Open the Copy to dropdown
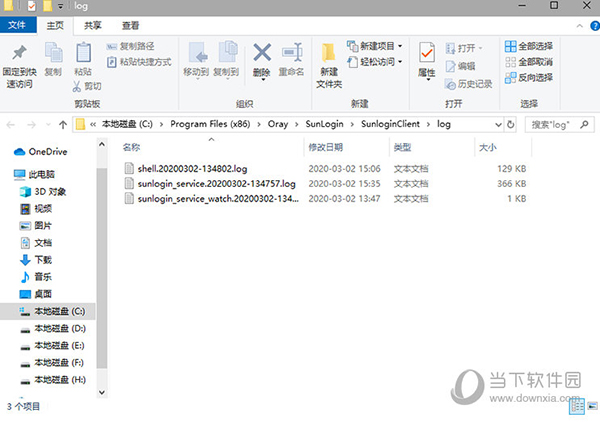This screenshot has width=600, height=422. 226,60
